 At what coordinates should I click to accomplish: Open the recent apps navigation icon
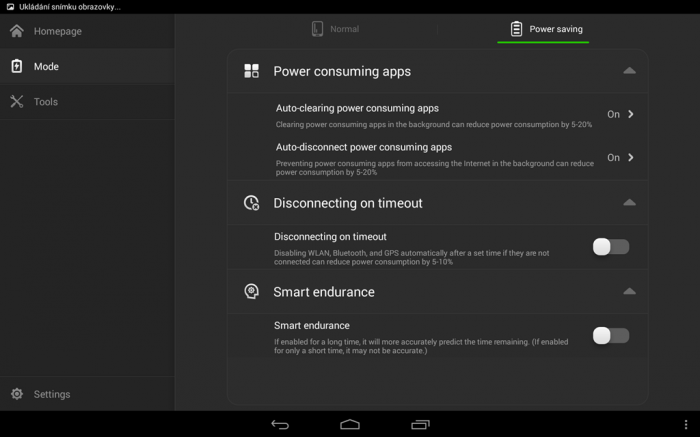(421, 425)
